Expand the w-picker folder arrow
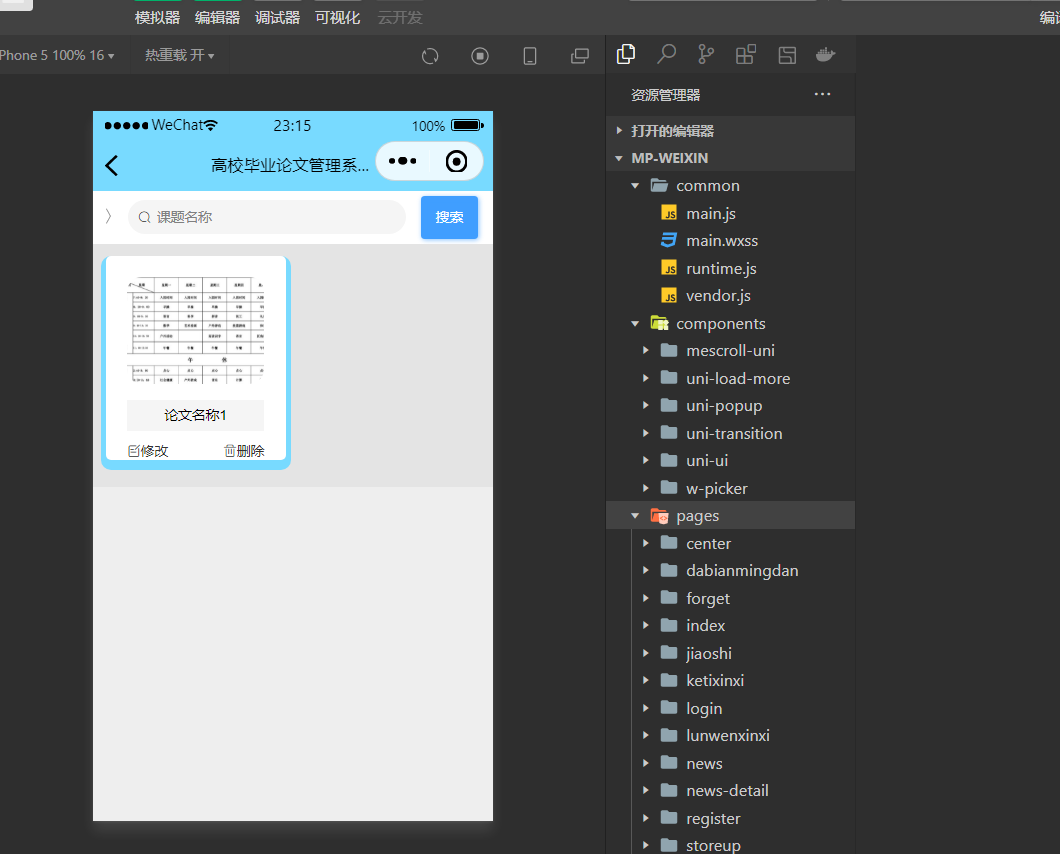The height and width of the screenshot is (854, 1060). pos(646,488)
